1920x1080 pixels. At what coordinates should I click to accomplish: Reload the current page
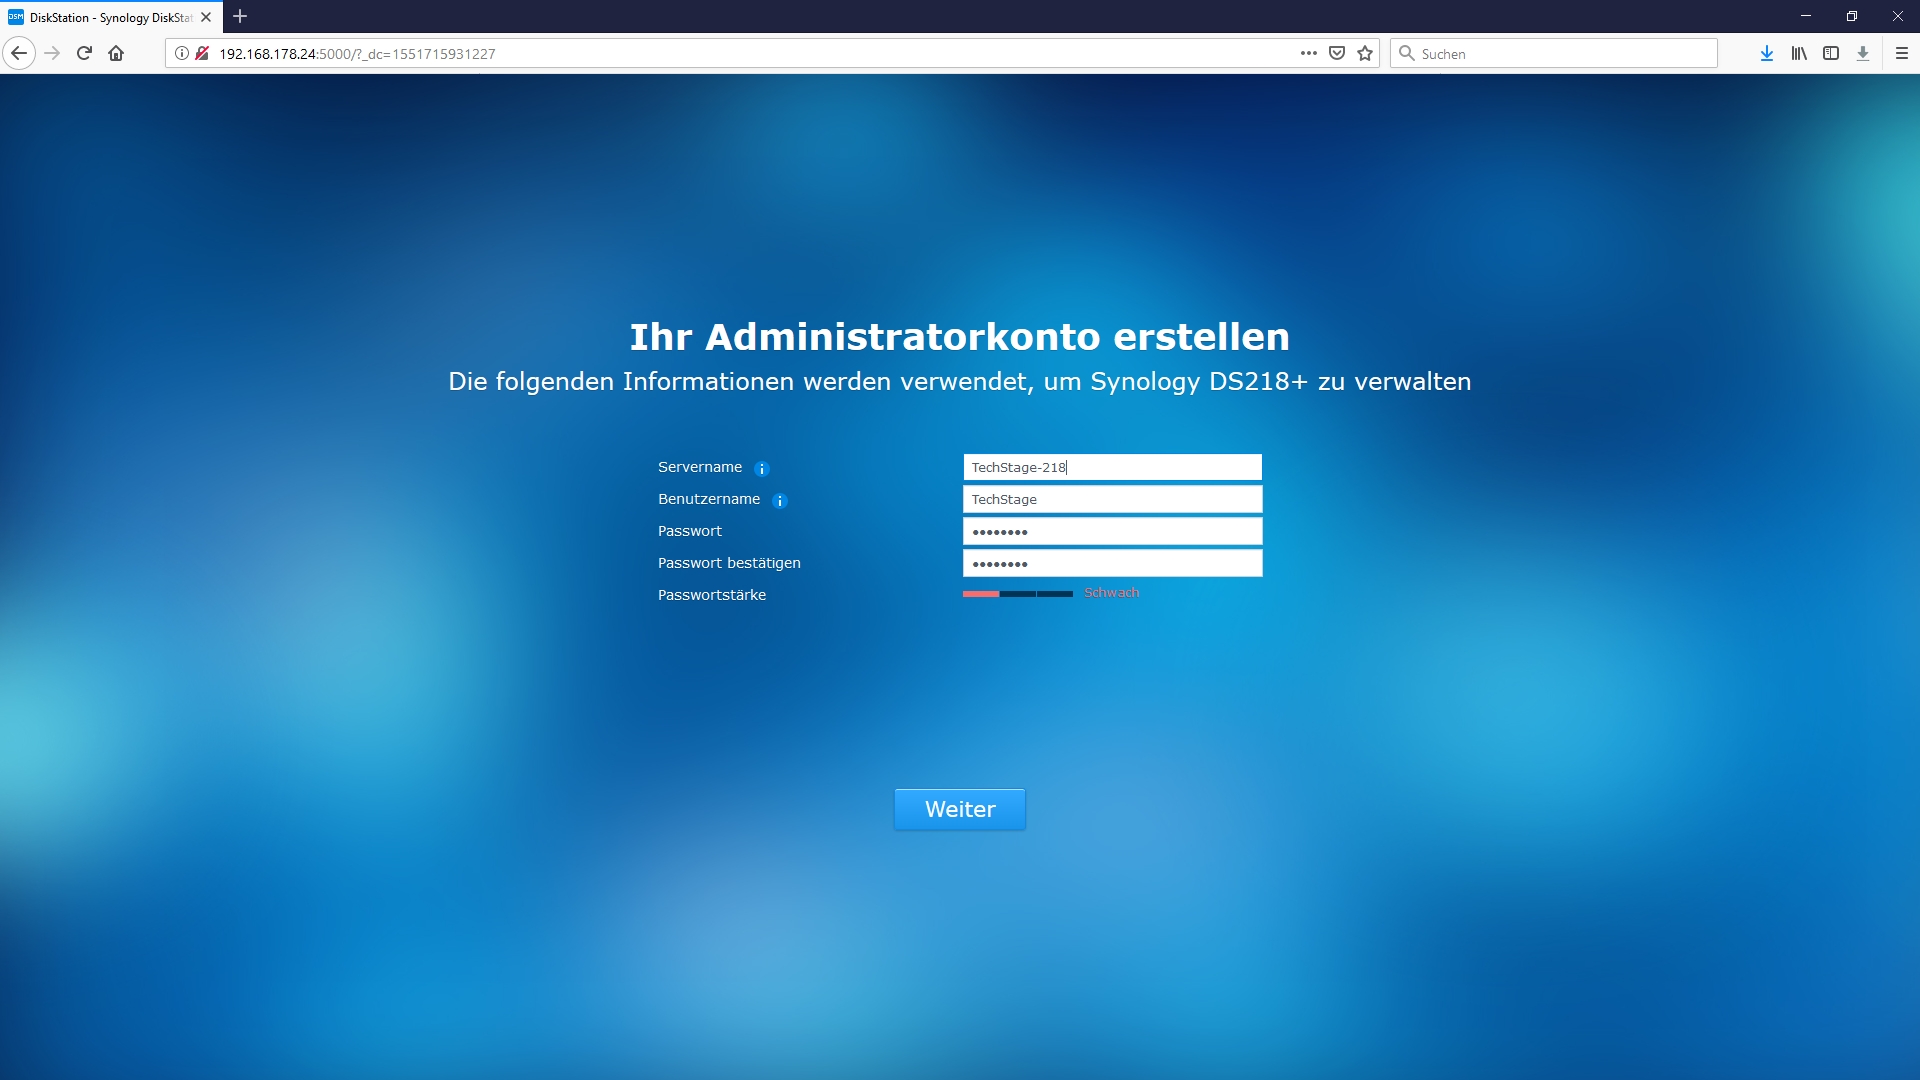click(x=84, y=53)
